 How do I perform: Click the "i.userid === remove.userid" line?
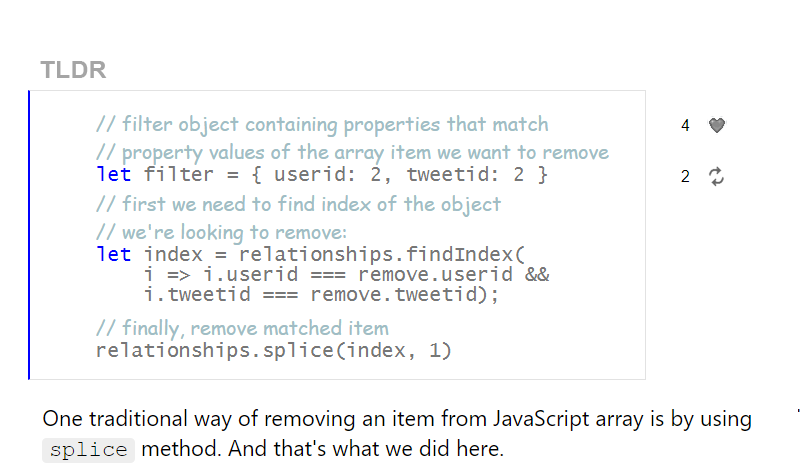[x=346, y=275]
